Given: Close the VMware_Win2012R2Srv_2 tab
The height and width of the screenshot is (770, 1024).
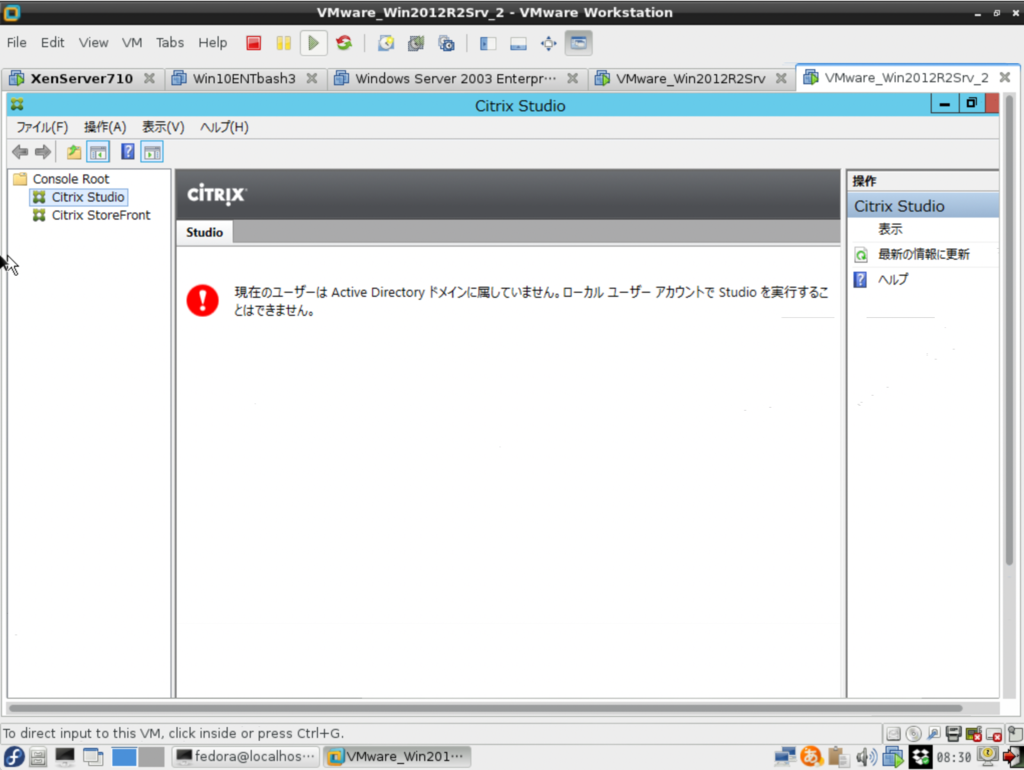Looking at the screenshot, I should [x=1005, y=78].
